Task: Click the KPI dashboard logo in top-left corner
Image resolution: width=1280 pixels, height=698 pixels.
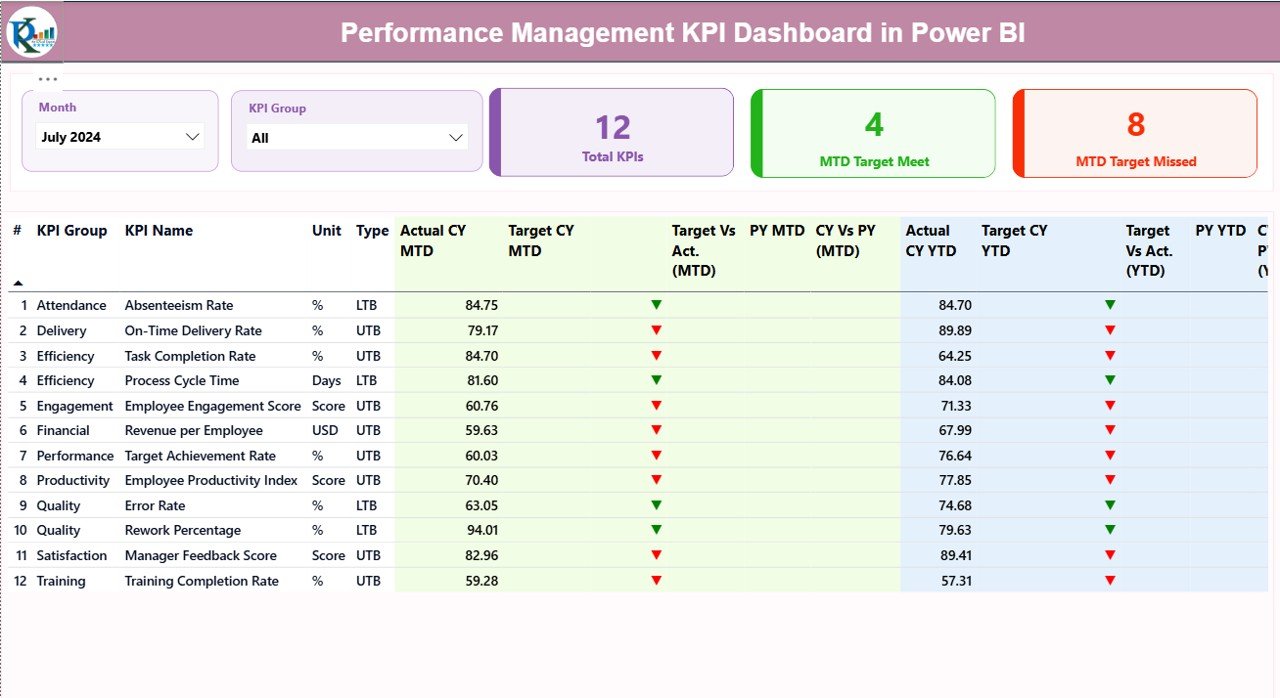Action: coord(30,31)
